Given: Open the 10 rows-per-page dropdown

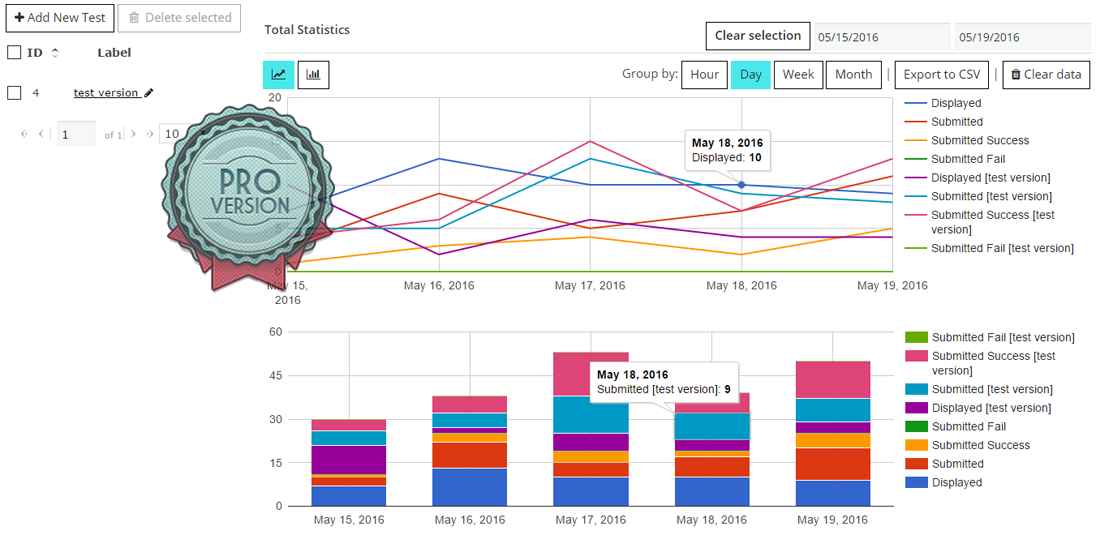Looking at the screenshot, I should pyautogui.click(x=172, y=134).
